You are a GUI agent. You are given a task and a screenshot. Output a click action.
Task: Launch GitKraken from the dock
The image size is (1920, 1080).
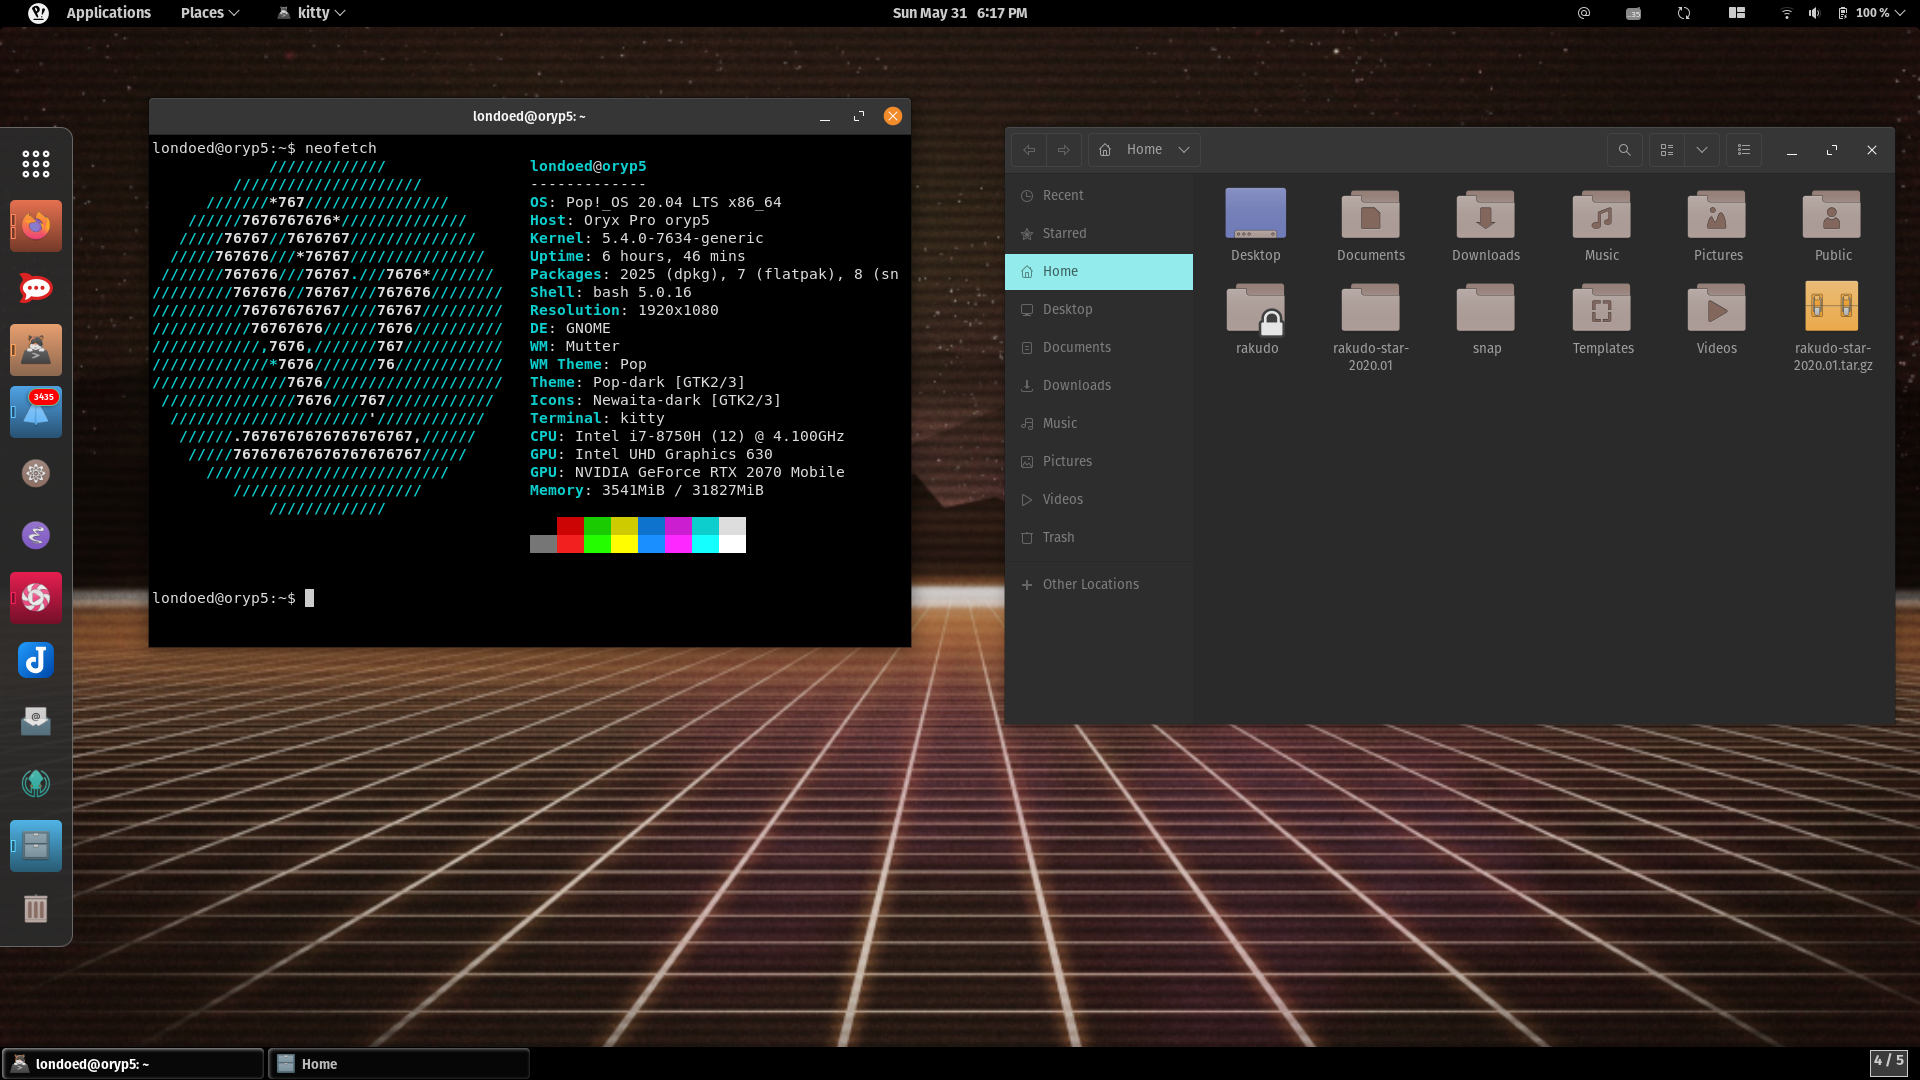tap(36, 783)
